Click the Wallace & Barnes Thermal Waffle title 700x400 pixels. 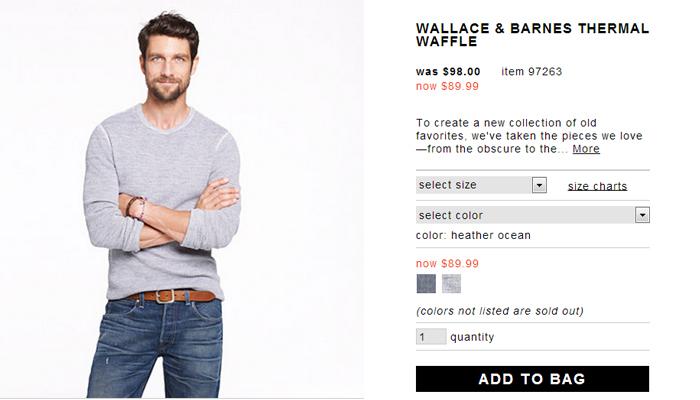(x=532, y=35)
